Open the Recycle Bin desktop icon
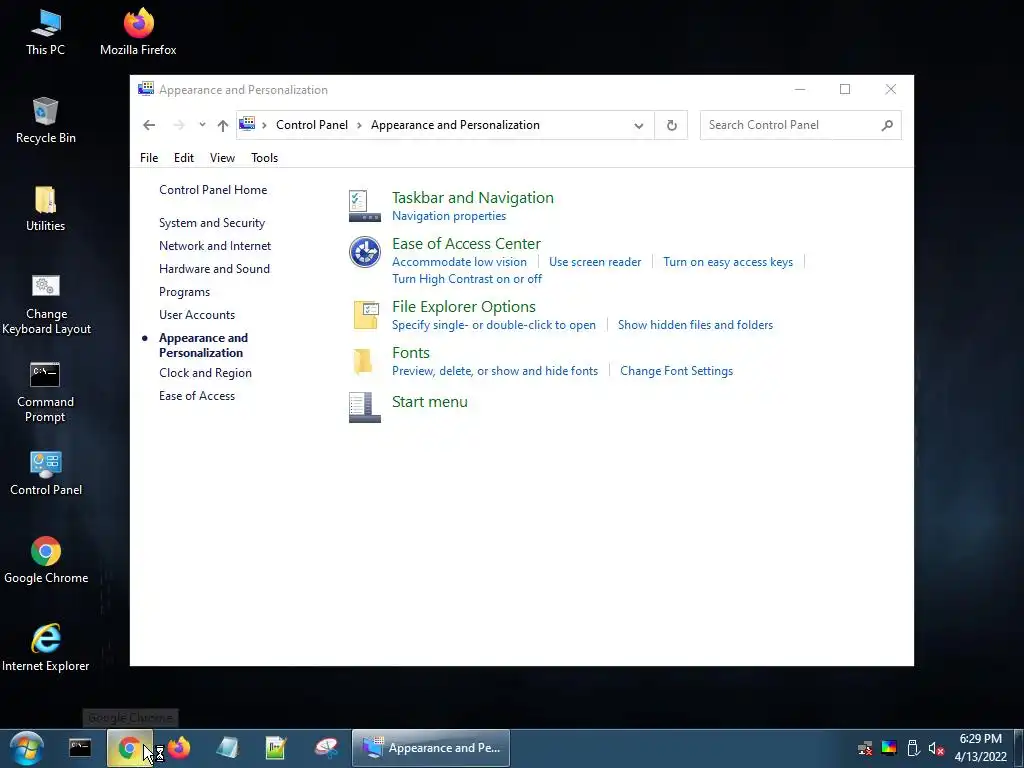The image size is (1024, 768). [x=46, y=121]
